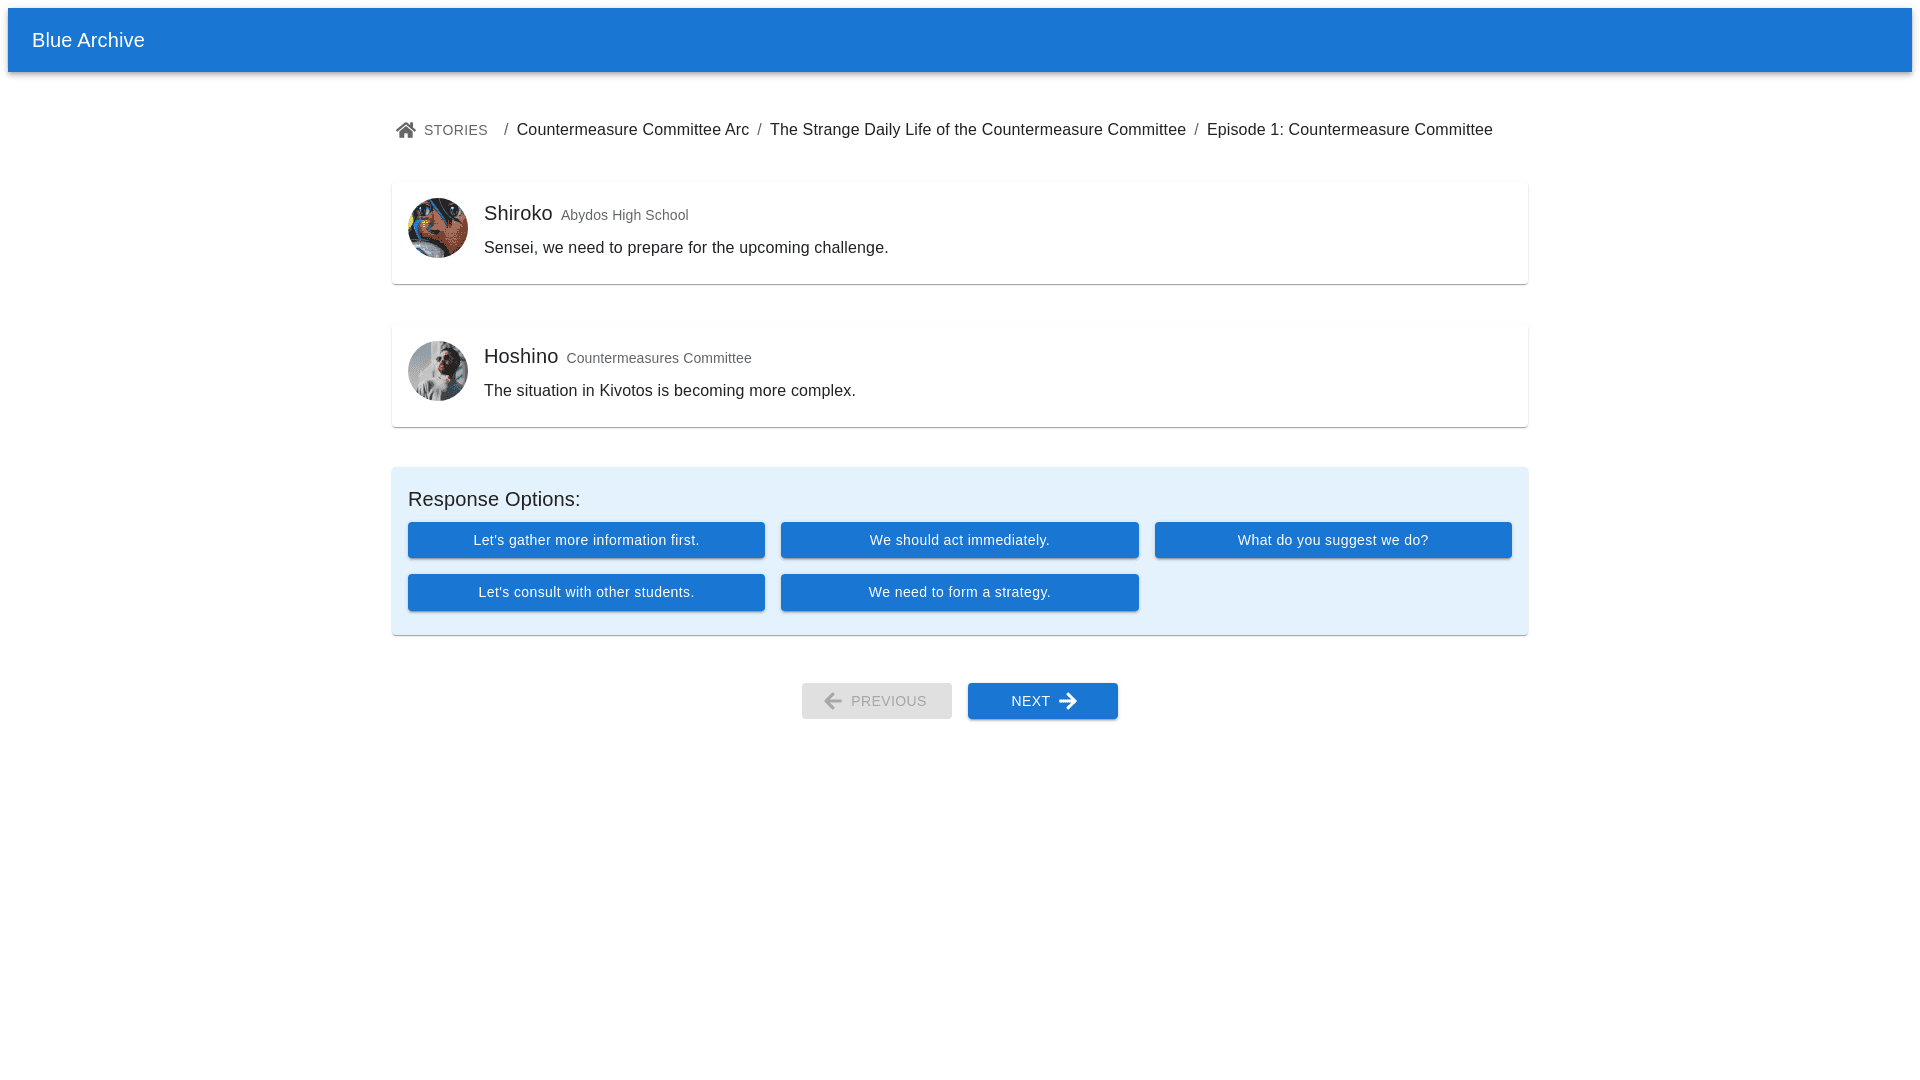1920x1080 pixels.
Task: Click Shiroko's name in the dialogue
Action: point(518,213)
